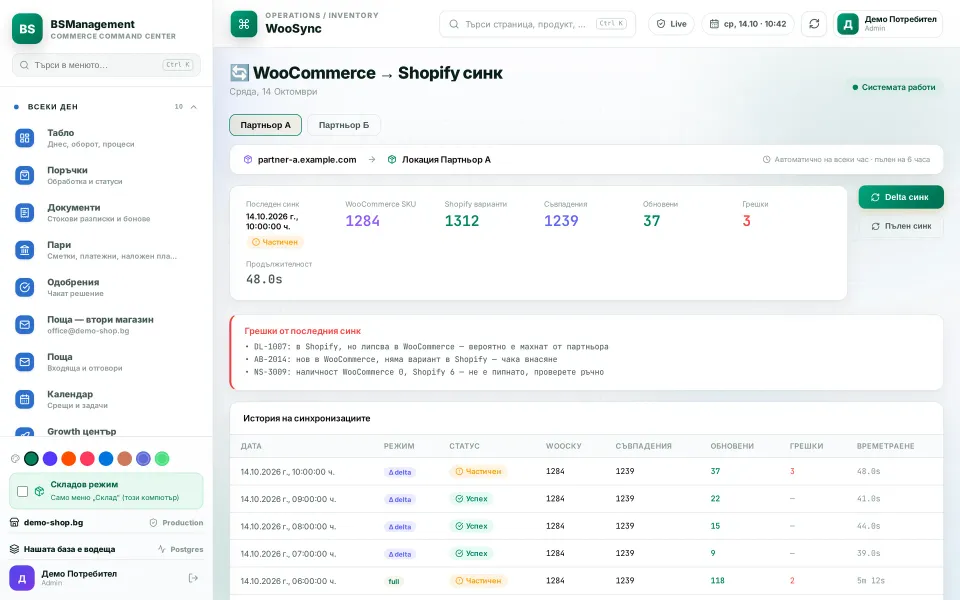Select the blue theme swatch
The width and height of the screenshot is (960, 600).
click(106, 459)
